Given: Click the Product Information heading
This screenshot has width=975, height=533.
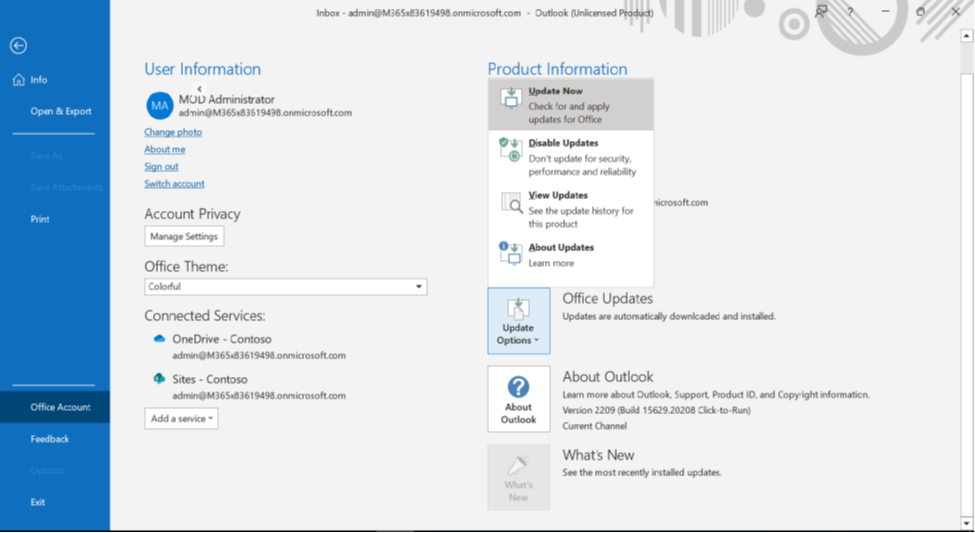Looking at the screenshot, I should [x=557, y=69].
